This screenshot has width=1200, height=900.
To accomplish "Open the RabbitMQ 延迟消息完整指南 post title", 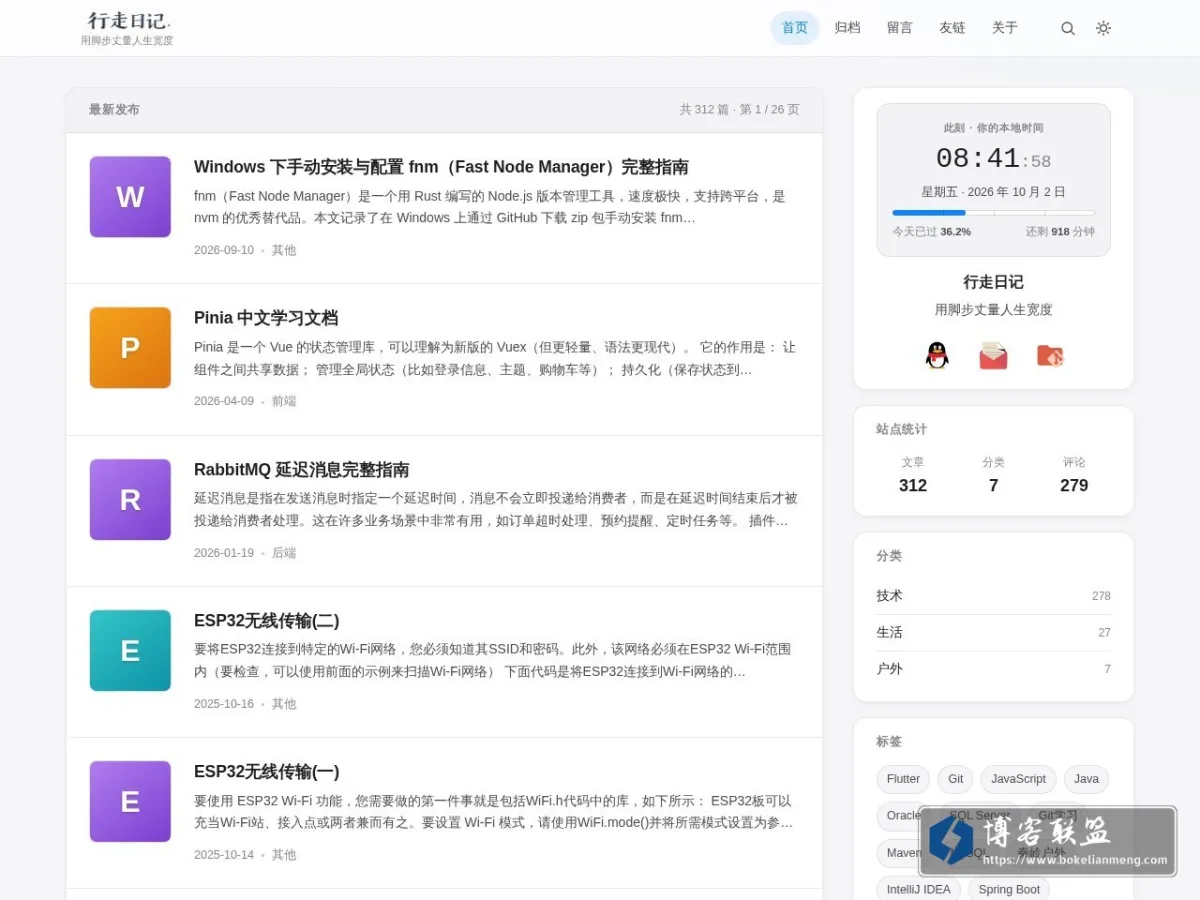I will [x=302, y=470].
